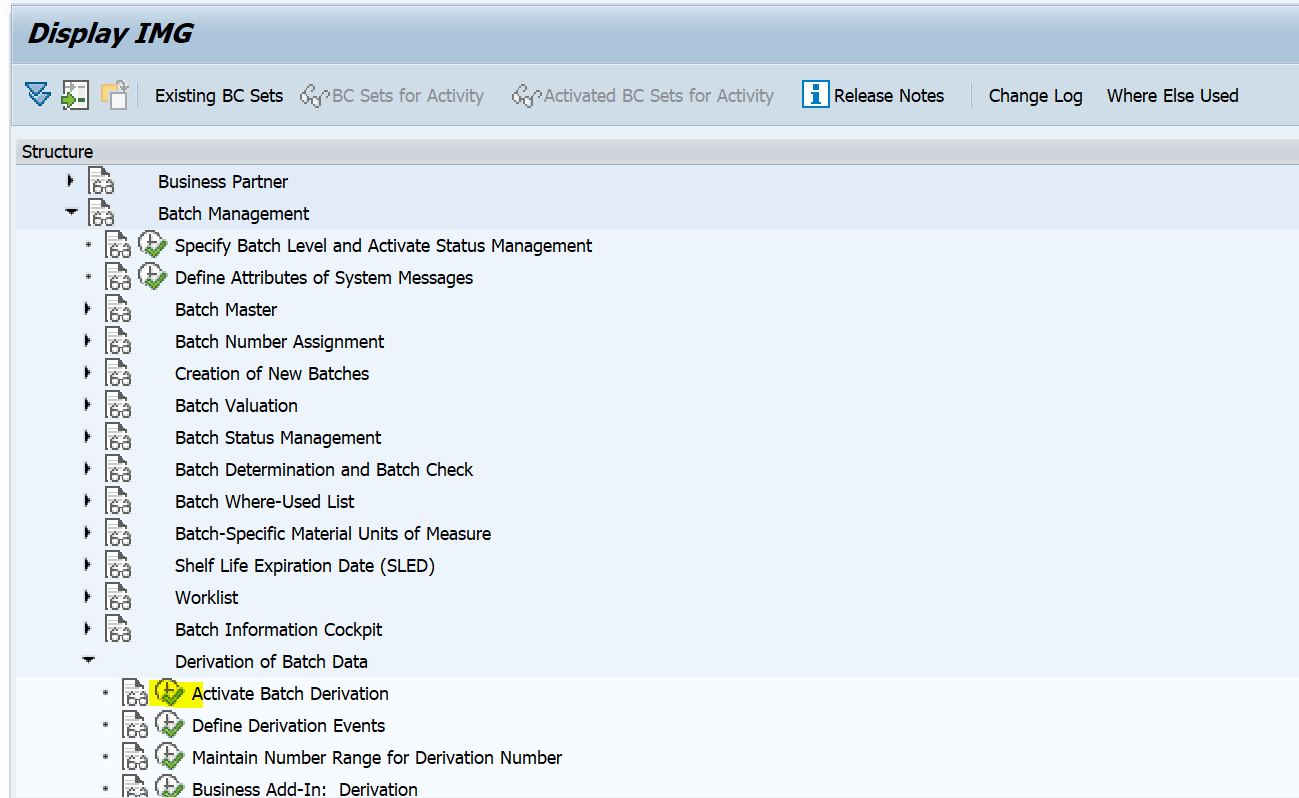1299x798 pixels.
Task: Execute Define Derivation Events activity
Action: 169,724
